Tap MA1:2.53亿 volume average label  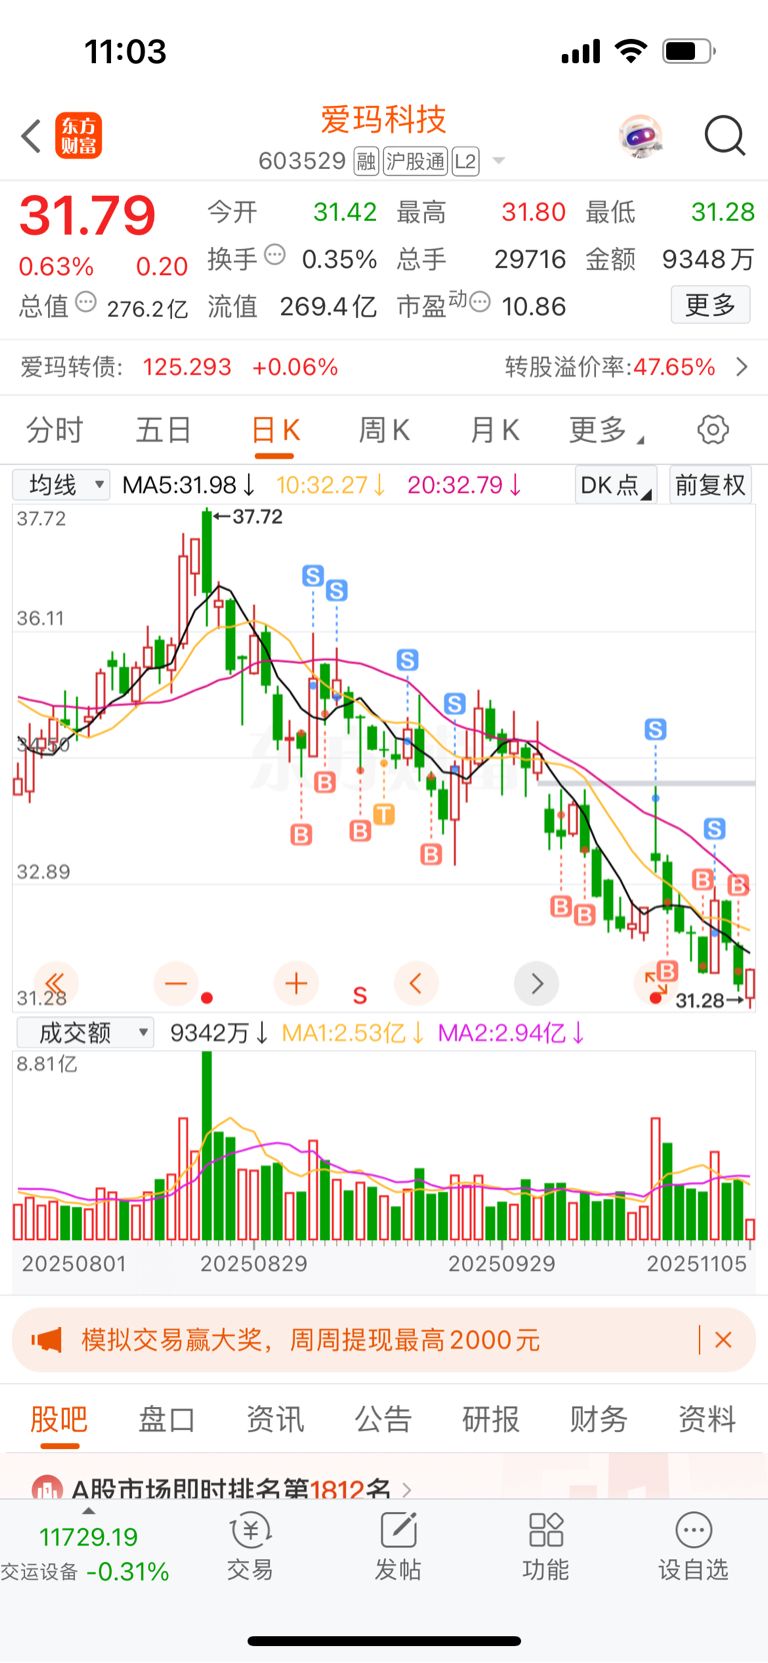(x=354, y=1032)
